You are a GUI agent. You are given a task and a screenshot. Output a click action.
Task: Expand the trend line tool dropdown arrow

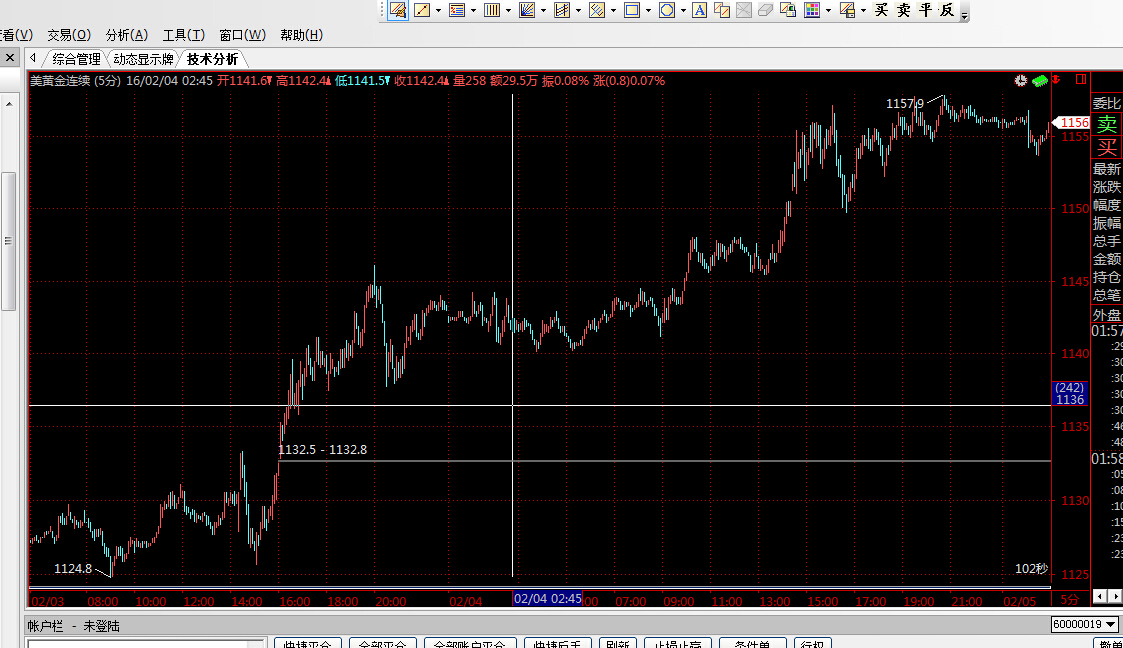439,11
